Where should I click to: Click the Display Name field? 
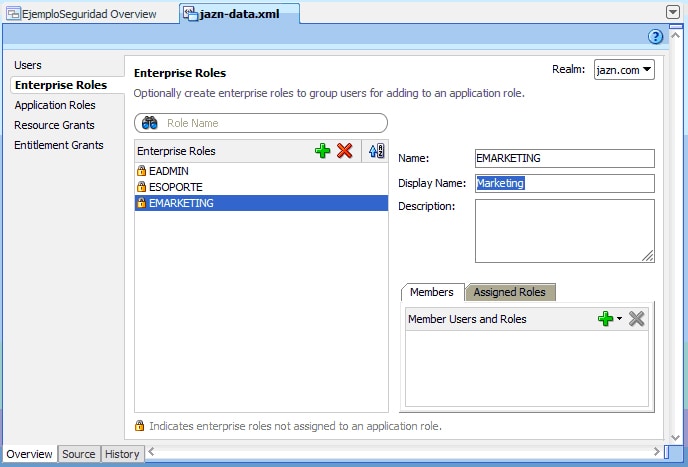click(x=565, y=183)
